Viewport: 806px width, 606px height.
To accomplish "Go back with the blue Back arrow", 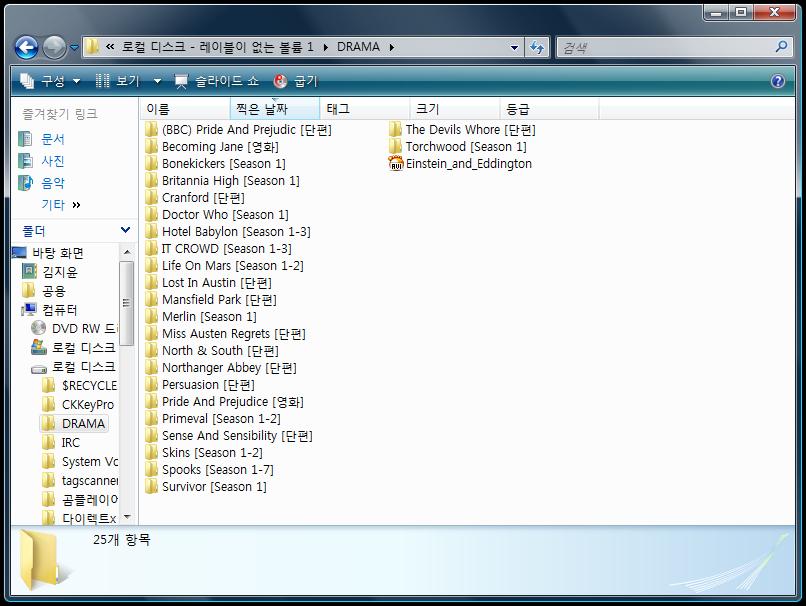I will [26, 47].
